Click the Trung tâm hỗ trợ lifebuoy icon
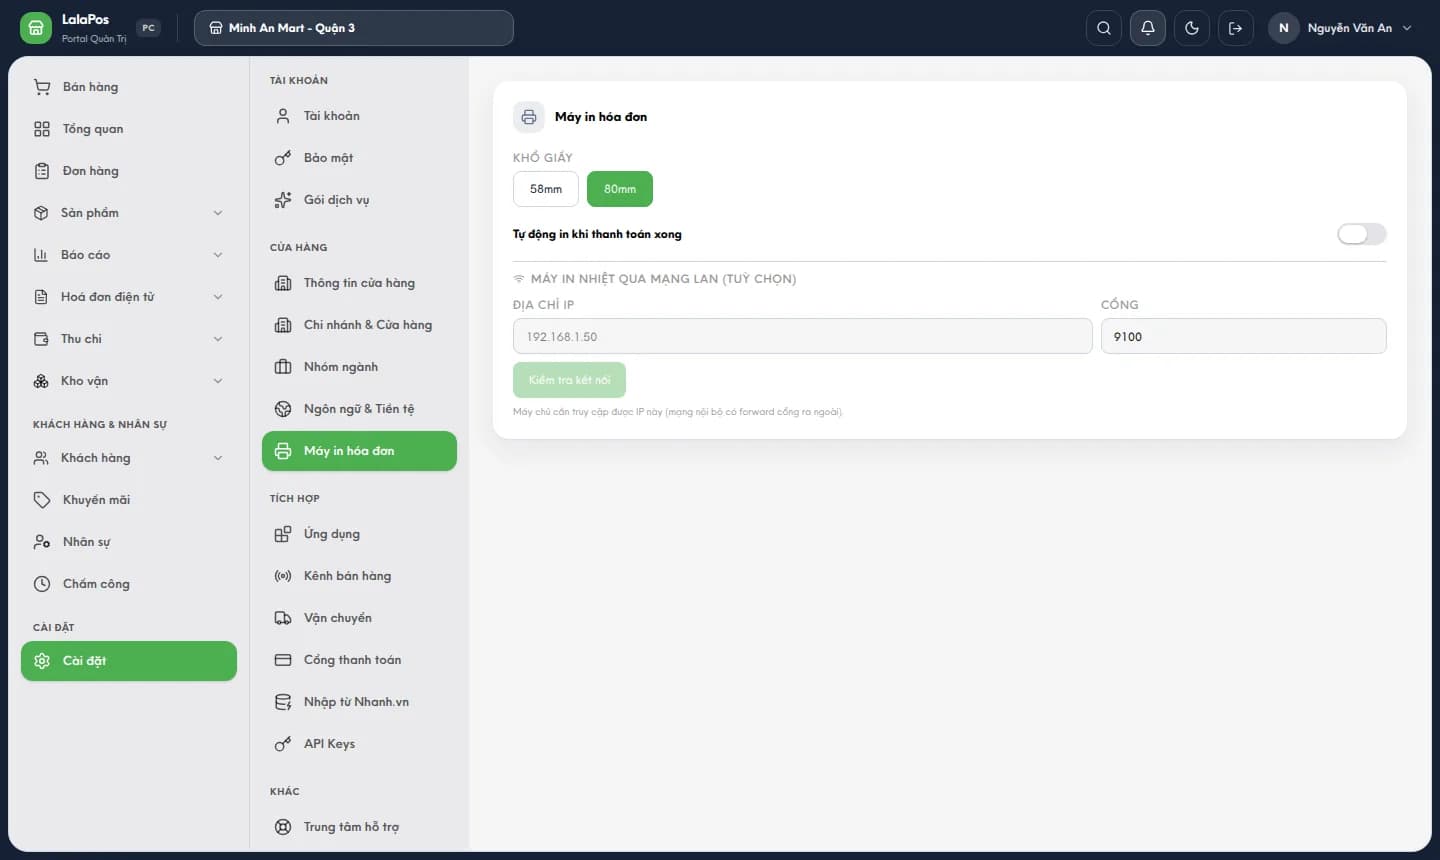Image resolution: width=1440 pixels, height=860 pixels. [x=283, y=827]
